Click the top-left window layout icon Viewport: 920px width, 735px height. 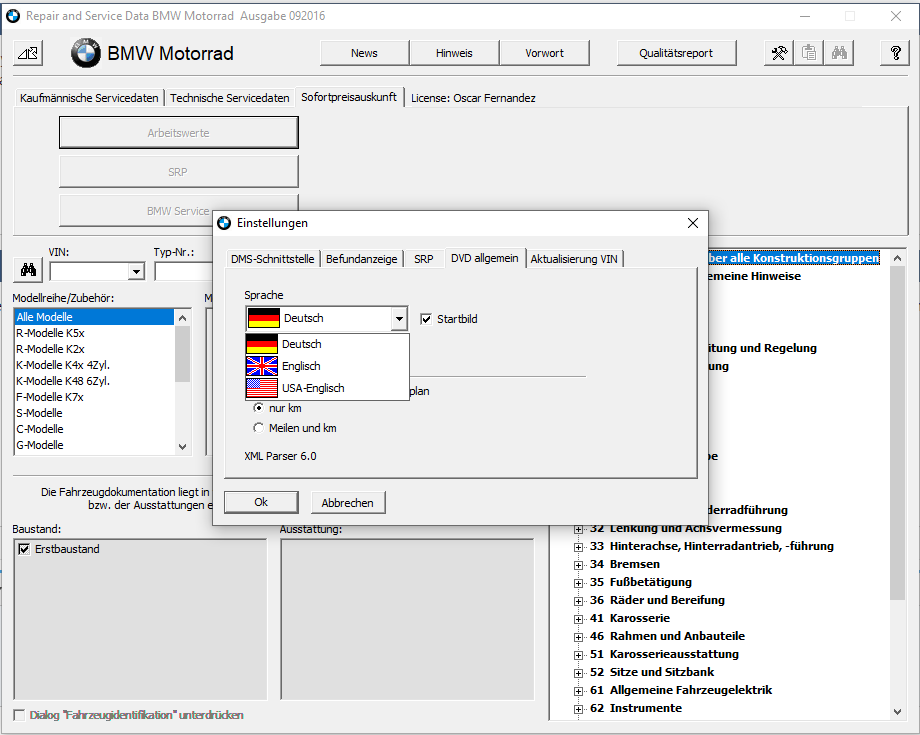click(x=29, y=53)
